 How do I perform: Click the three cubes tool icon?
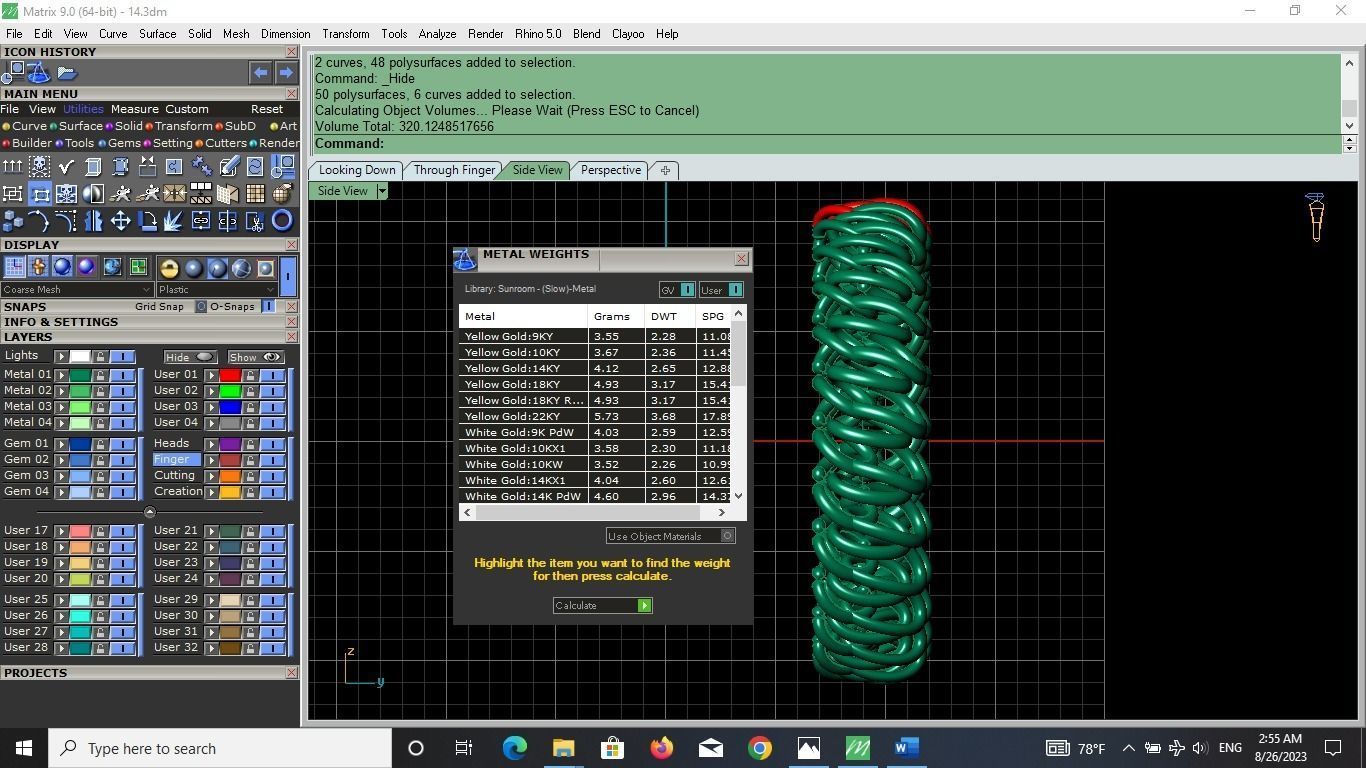coord(13,220)
